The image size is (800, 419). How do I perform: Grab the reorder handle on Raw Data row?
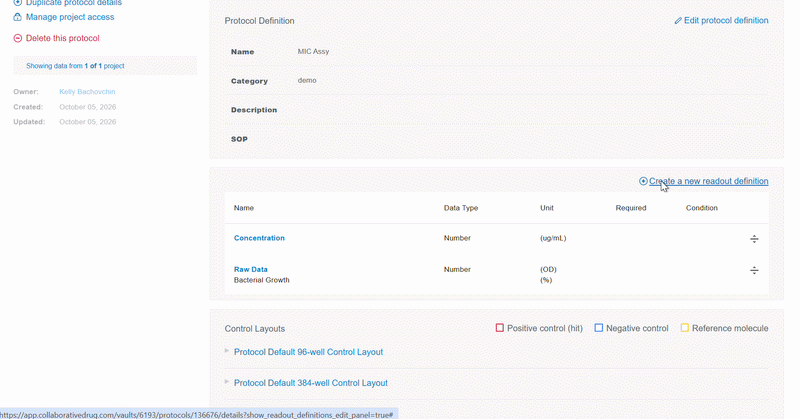(754, 270)
